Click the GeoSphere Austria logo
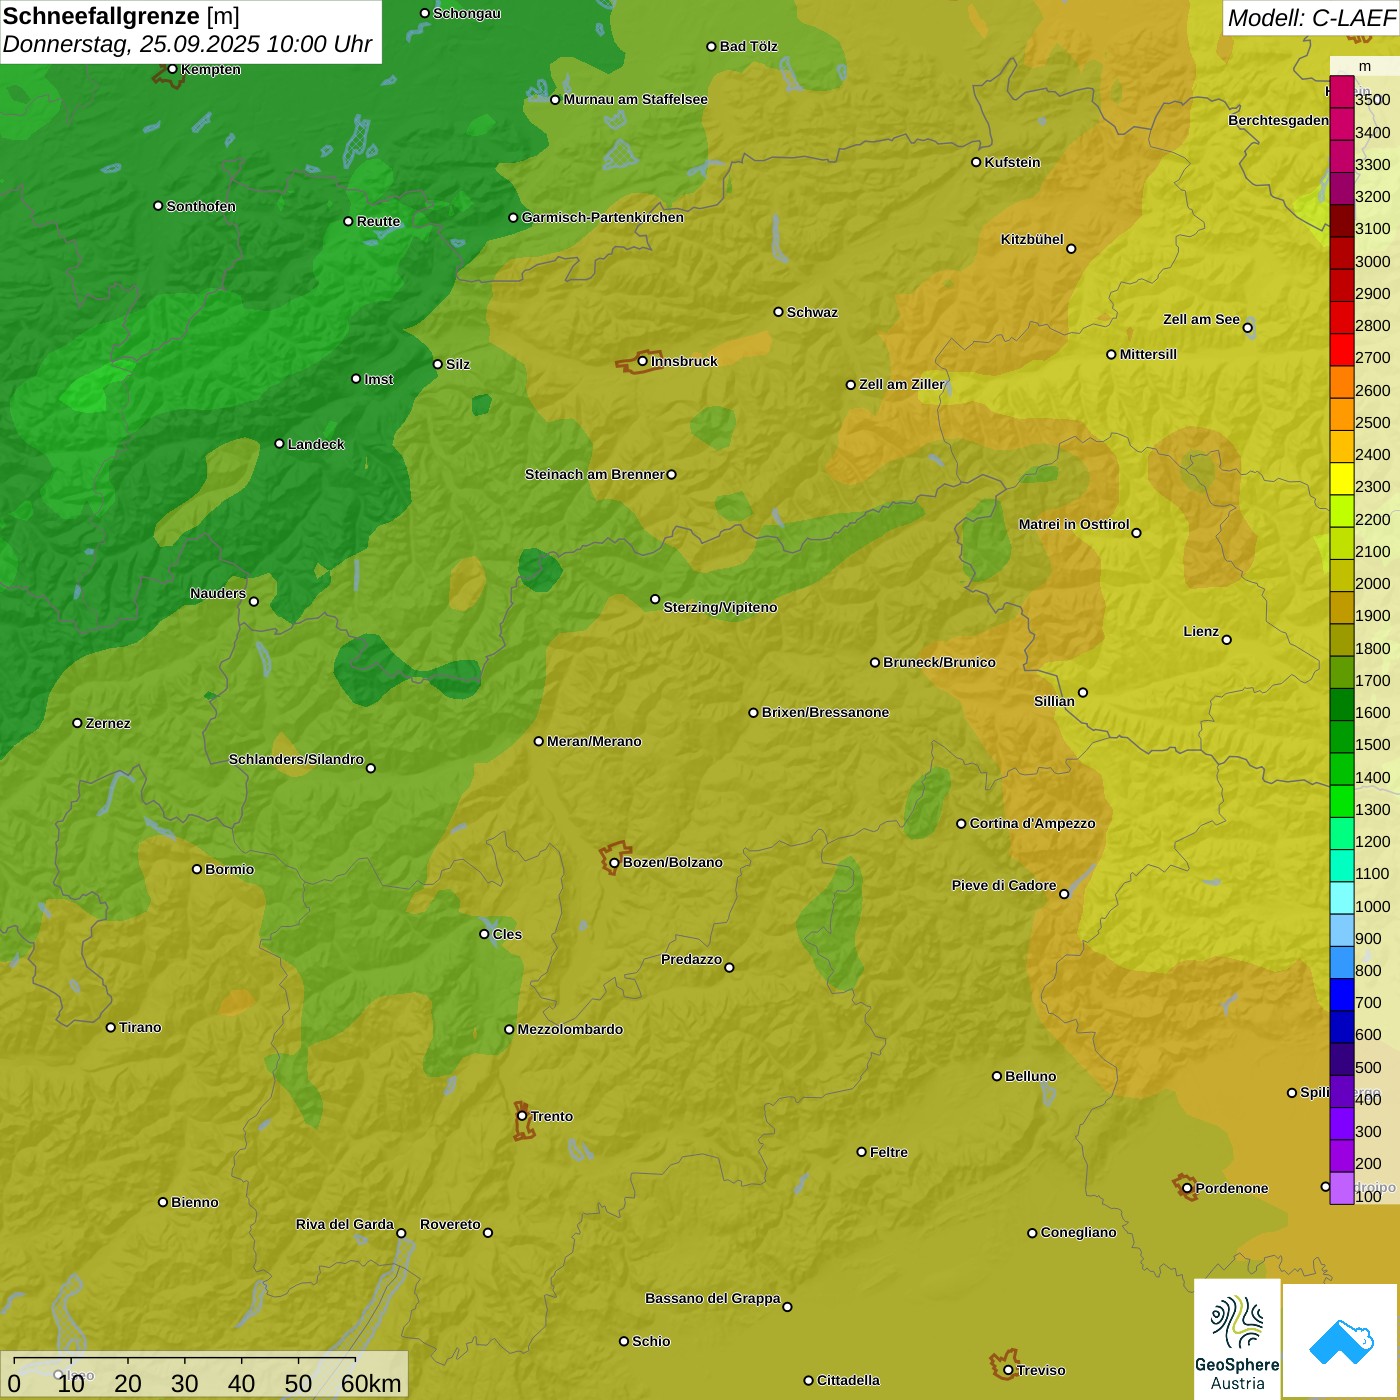The width and height of the screenshot is (1400, 1400). coord(1237,1339)
